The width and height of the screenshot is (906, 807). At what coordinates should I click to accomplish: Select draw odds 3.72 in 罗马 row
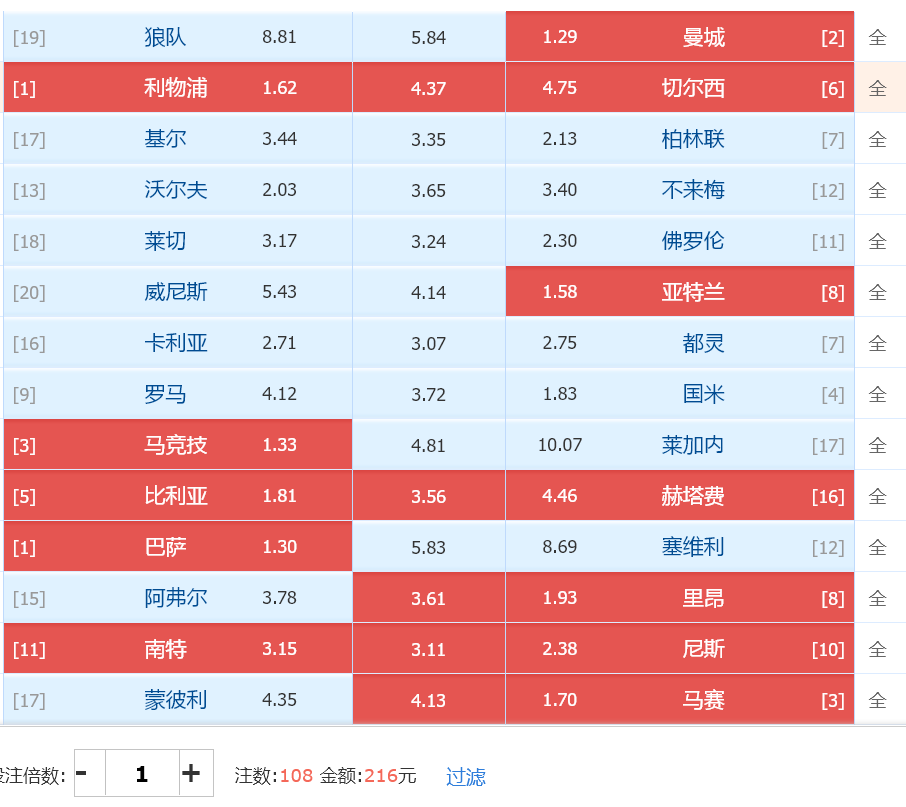point(429,394)
